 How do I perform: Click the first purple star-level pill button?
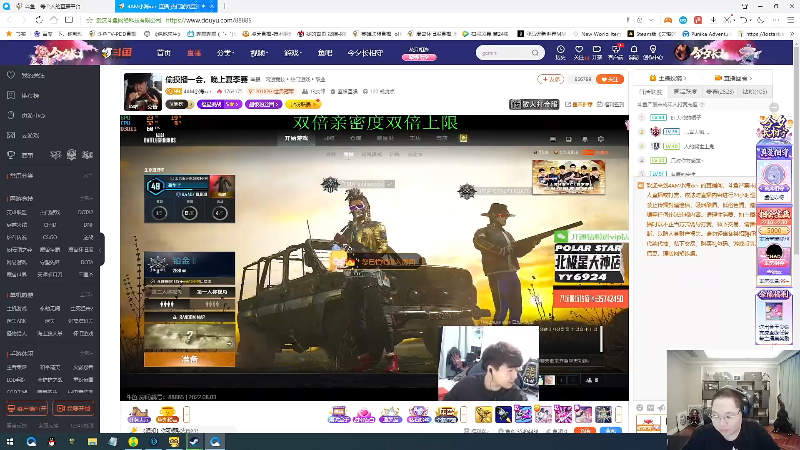click(x=219, y=104)
